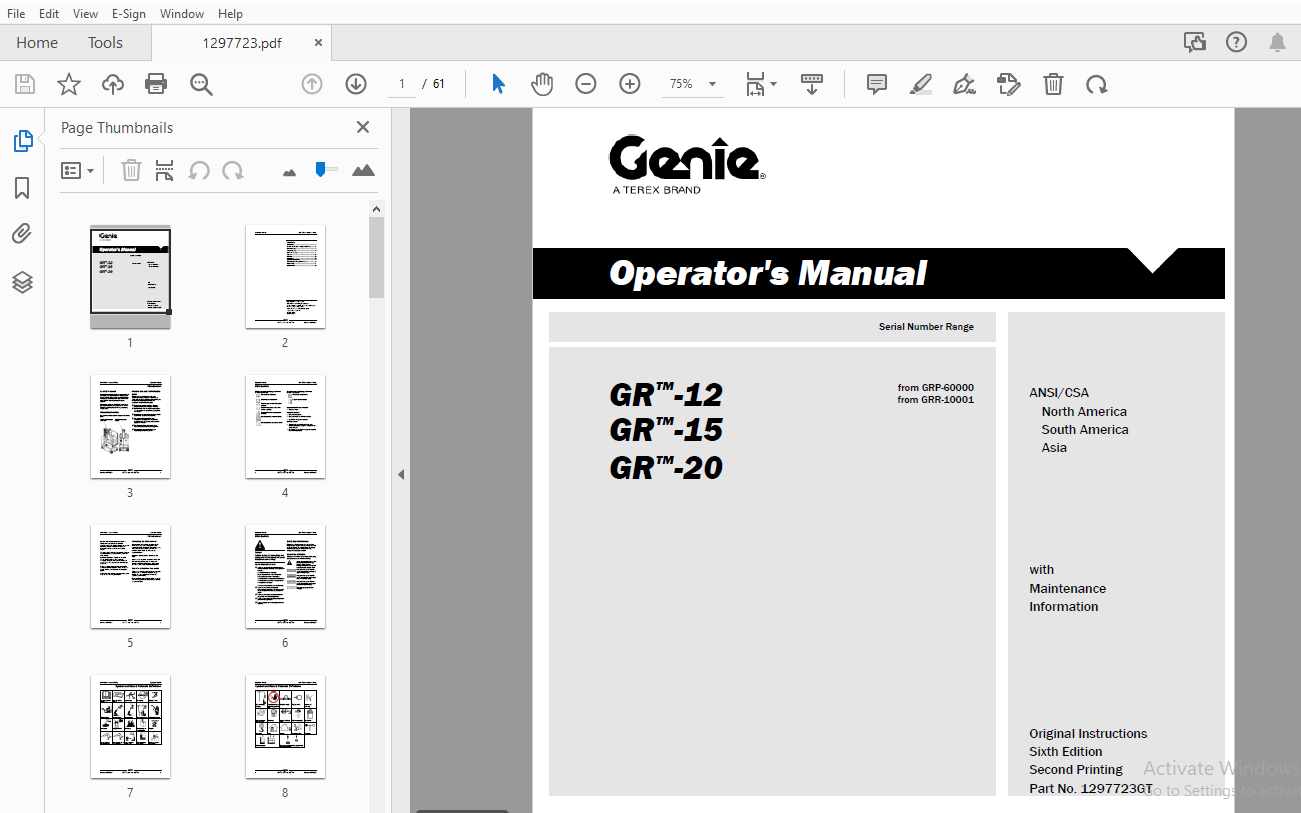Open the notifications bell

tap(1278, 42)
